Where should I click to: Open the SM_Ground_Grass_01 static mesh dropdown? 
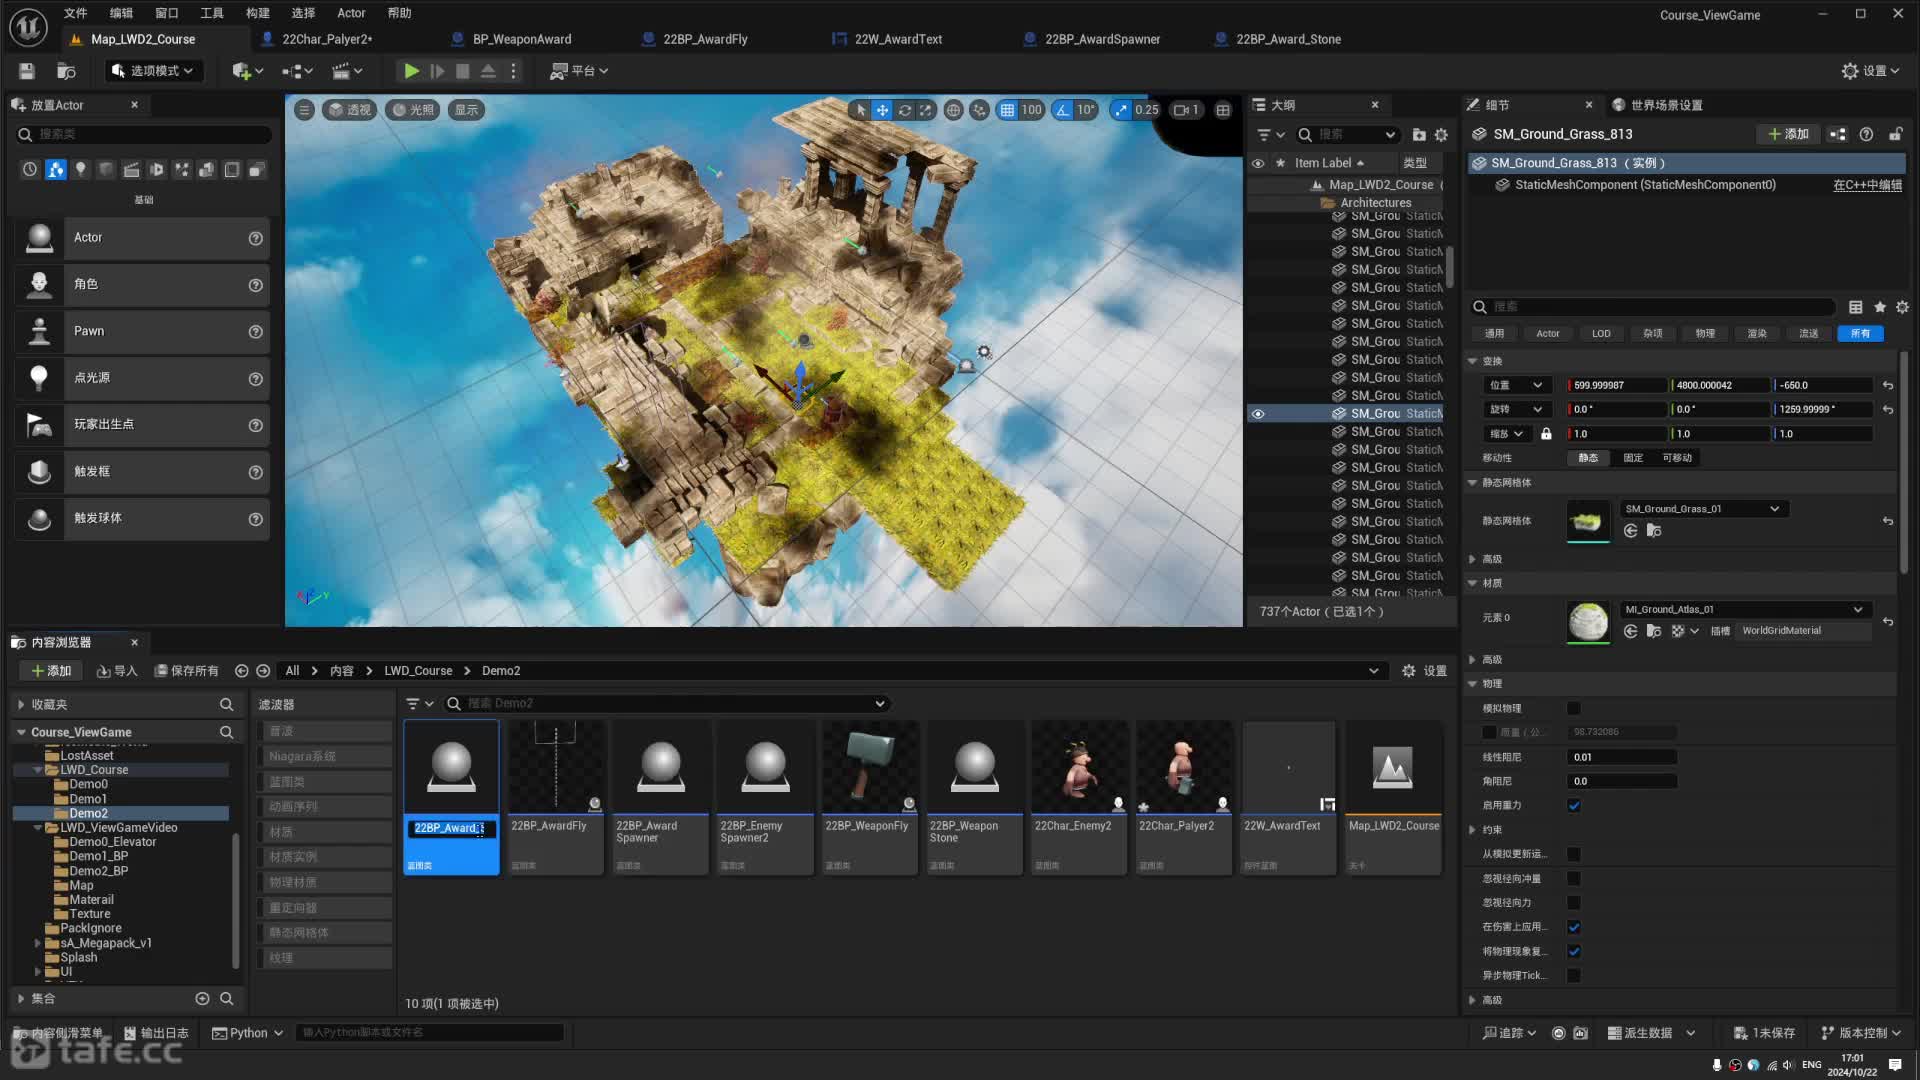tap(1703, 509)
